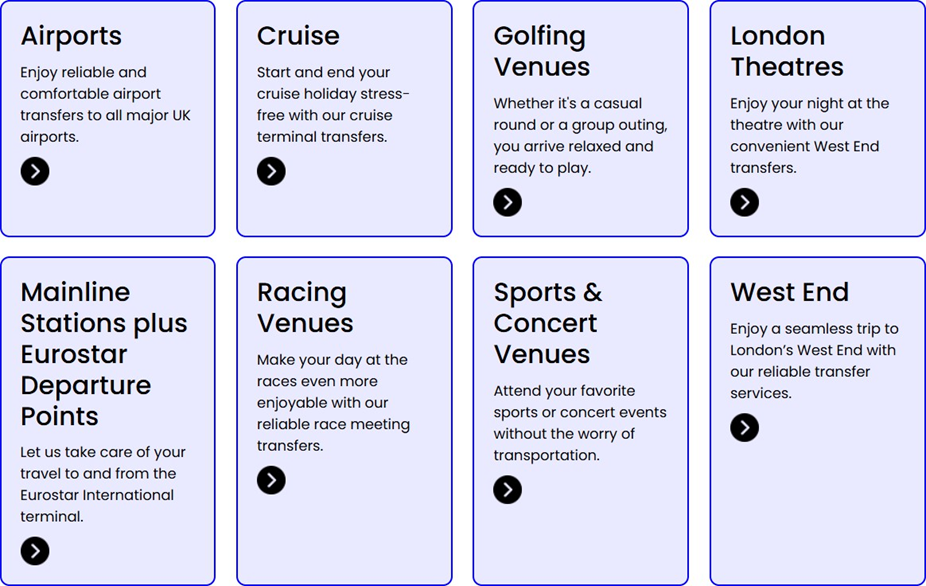Click the Golfing Venues arrow icon
This screenshot has height=586, width=926.
508,202
